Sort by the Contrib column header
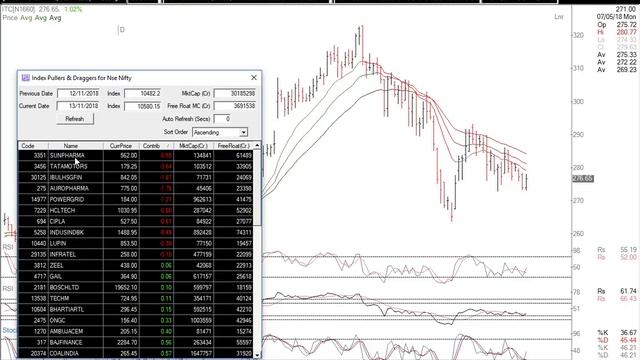This screenshot has height=360, width=640. point(156,146)
